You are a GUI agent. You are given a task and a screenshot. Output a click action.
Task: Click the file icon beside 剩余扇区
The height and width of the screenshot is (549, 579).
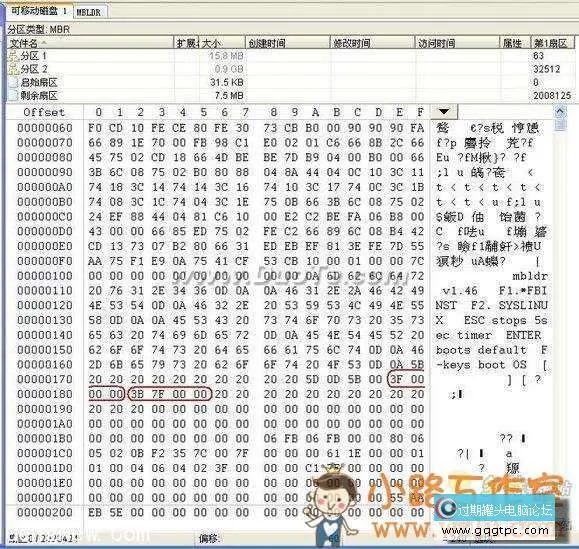[14, 96]
